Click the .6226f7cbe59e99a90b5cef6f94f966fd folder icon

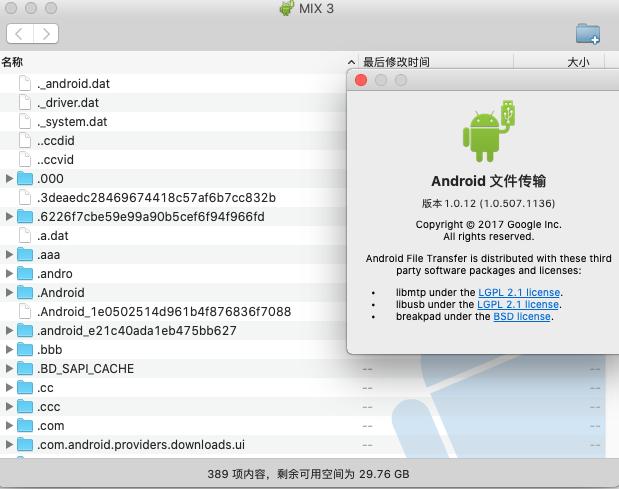(x=25, y=216)
